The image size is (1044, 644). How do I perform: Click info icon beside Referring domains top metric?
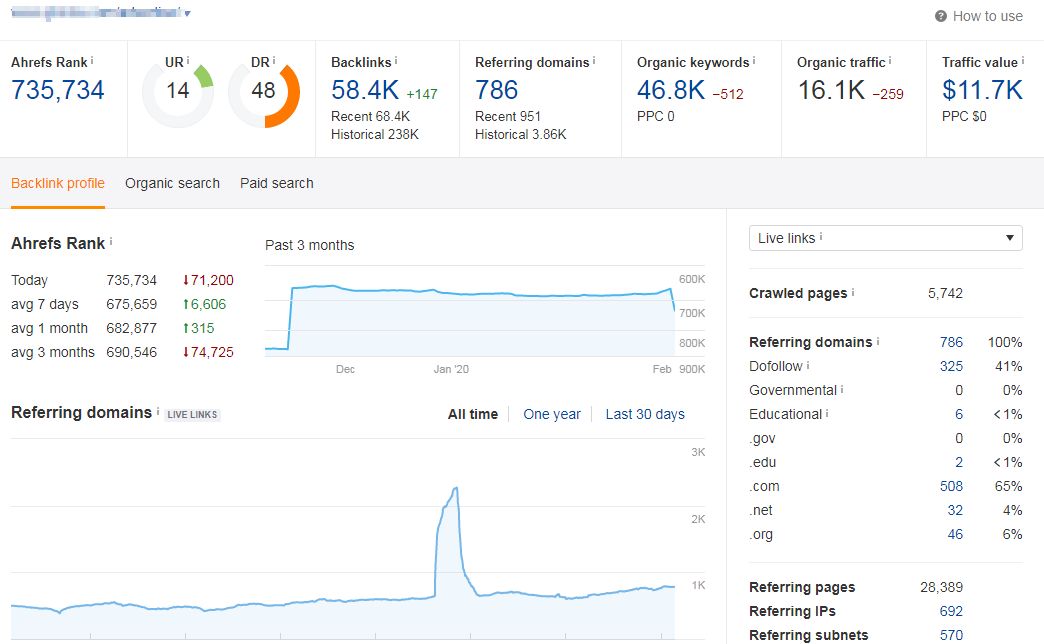(594, 61)
